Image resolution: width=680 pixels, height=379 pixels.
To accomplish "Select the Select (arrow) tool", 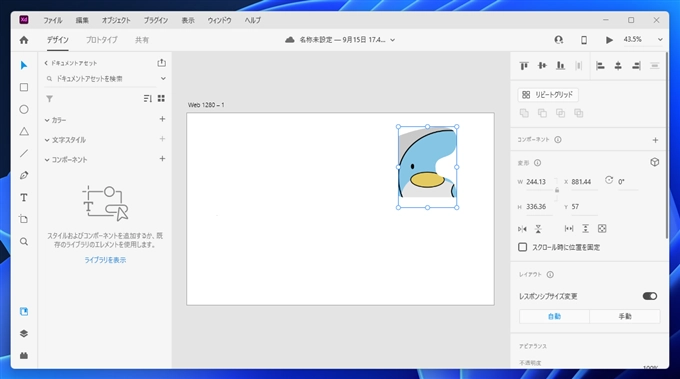I will click(24, 65).
